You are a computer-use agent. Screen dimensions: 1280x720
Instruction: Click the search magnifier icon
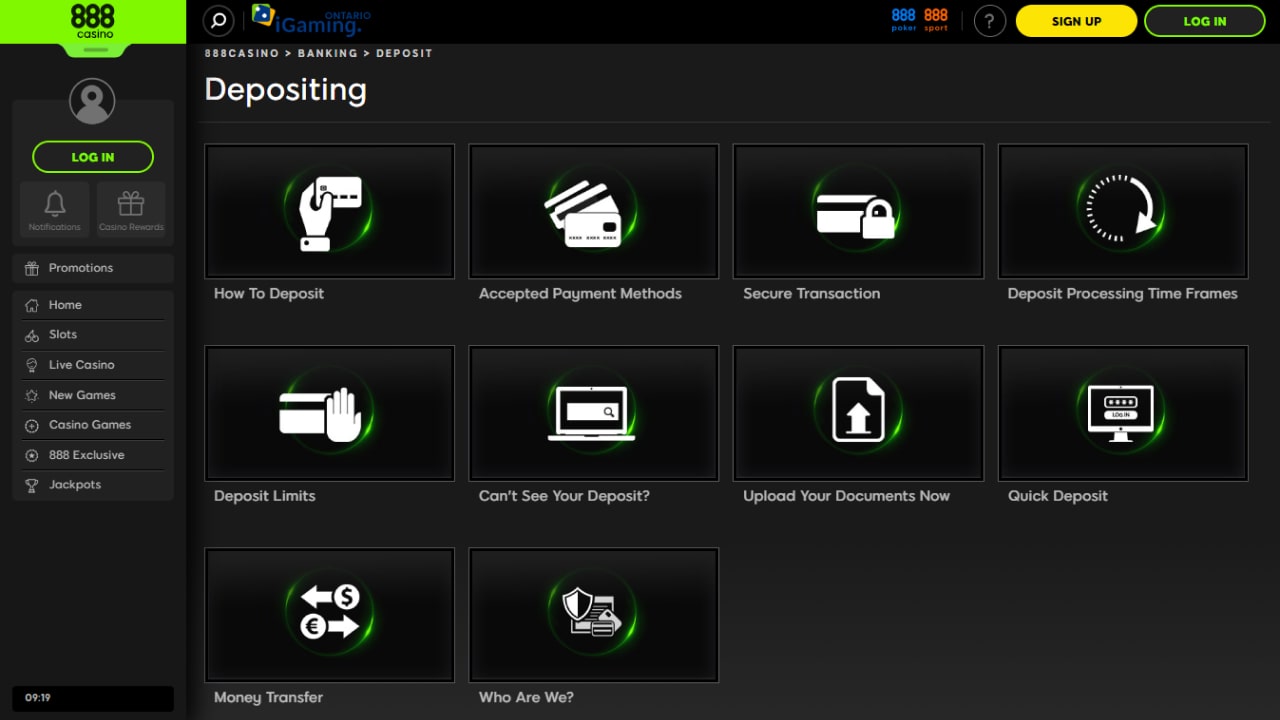tap(218, 21)
